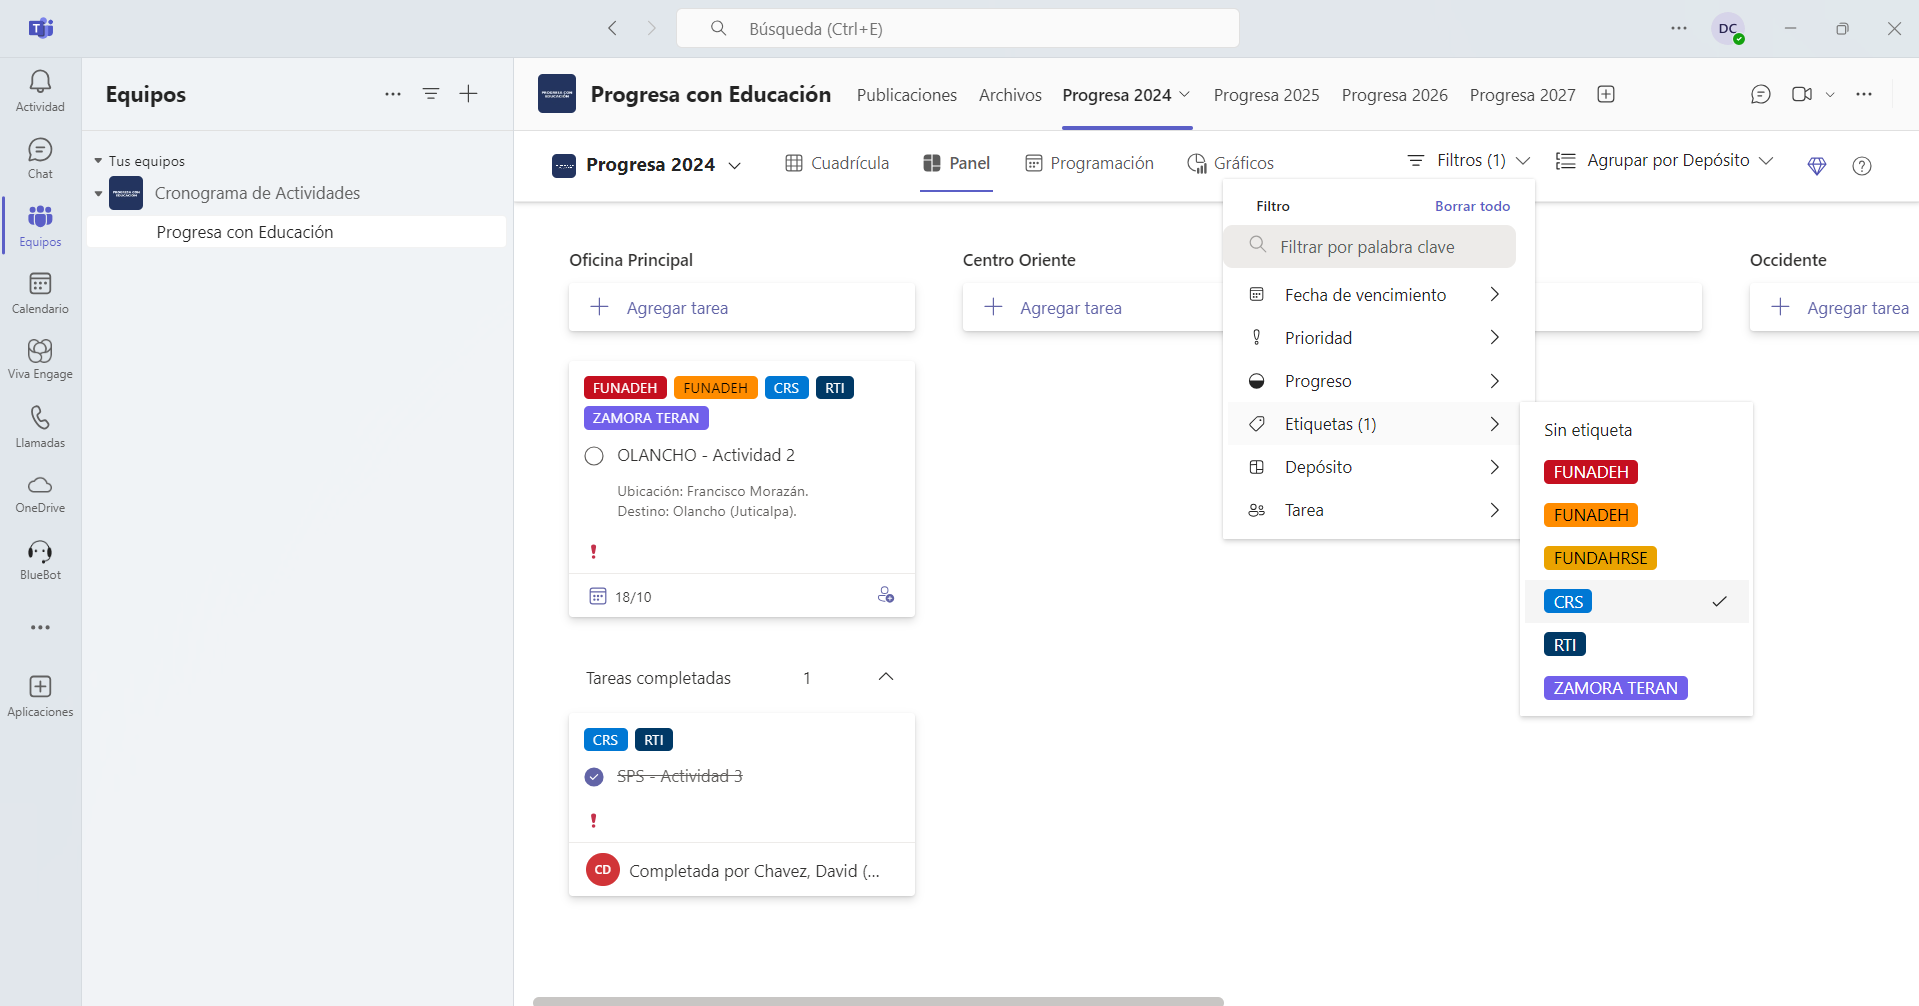
Task: Open Aplicaciones store icon
Action: 40,696
